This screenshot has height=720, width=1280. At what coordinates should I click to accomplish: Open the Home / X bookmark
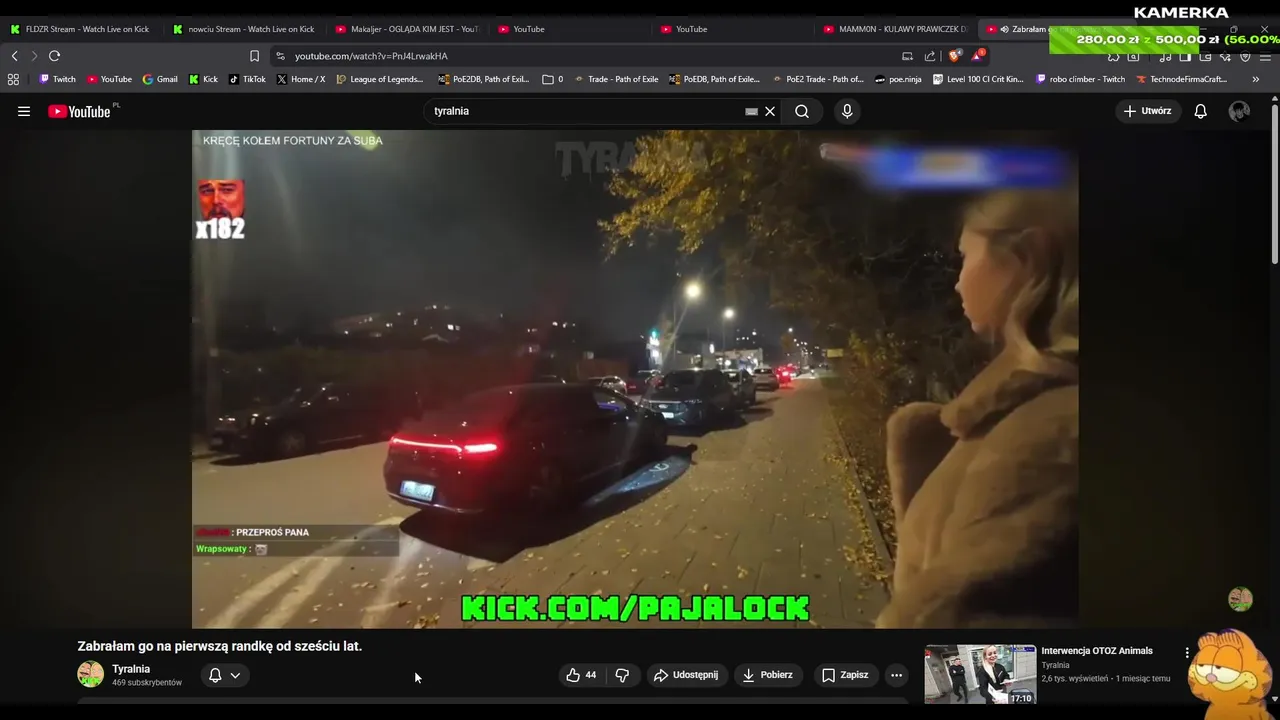click(300, 79)
